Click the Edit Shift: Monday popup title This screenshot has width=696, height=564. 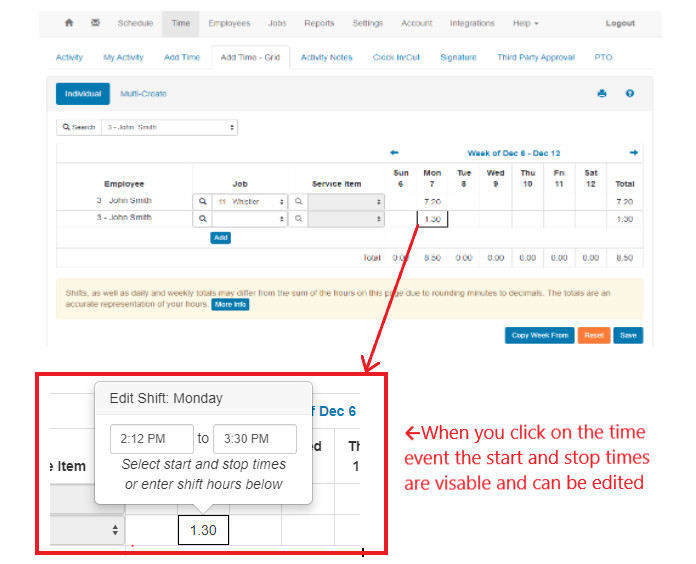click(166, 398)
